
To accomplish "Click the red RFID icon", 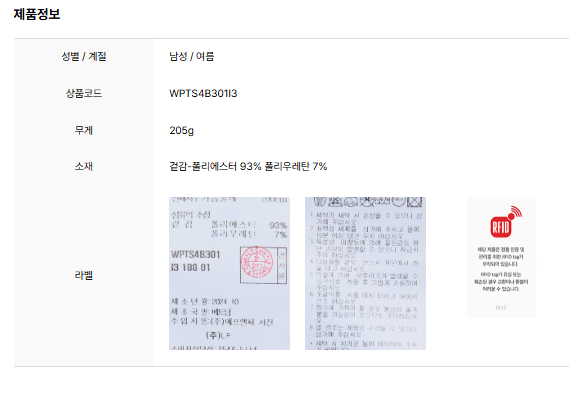I will 506,222.
